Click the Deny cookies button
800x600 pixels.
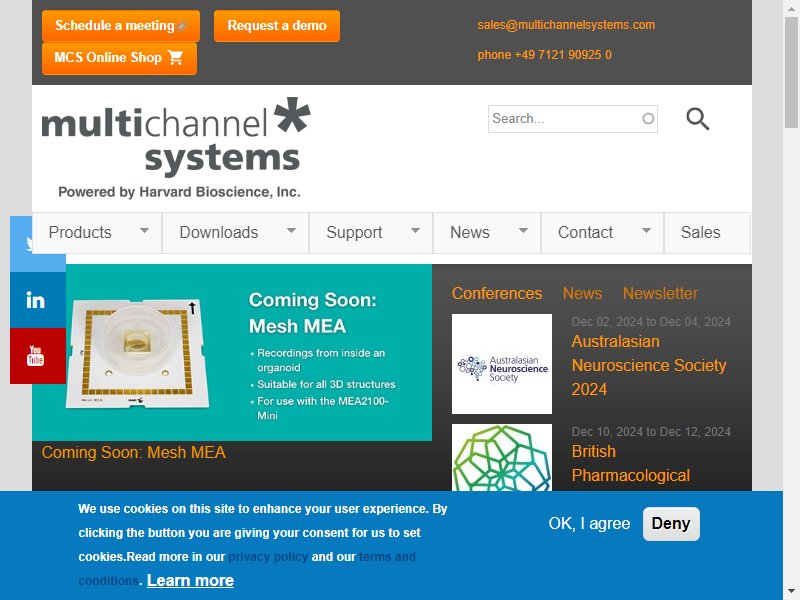671,524
